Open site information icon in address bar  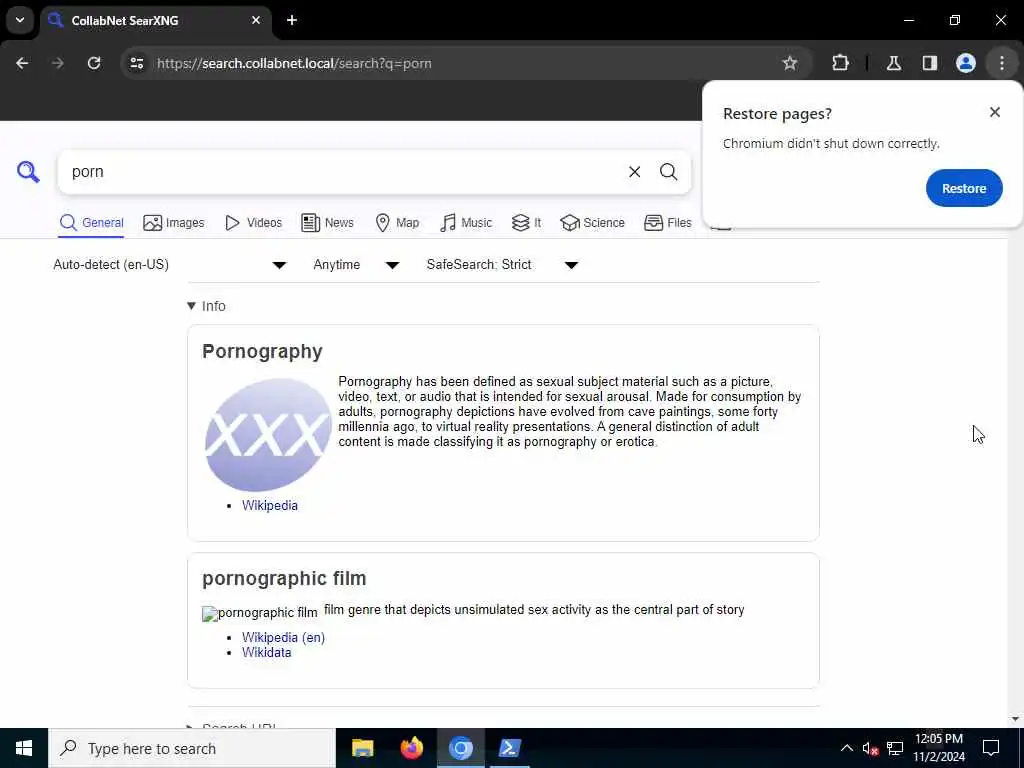click(x=136, y=63)
